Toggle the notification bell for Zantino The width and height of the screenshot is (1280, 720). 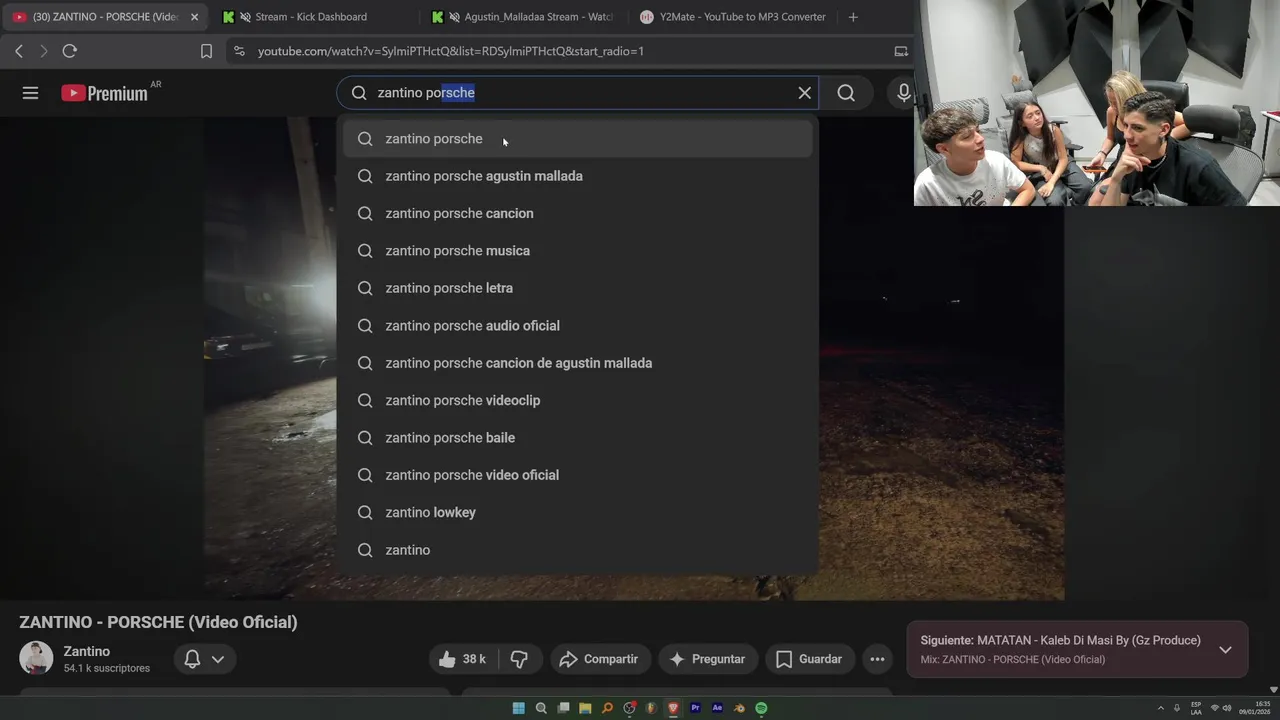(x=192, y=659)
